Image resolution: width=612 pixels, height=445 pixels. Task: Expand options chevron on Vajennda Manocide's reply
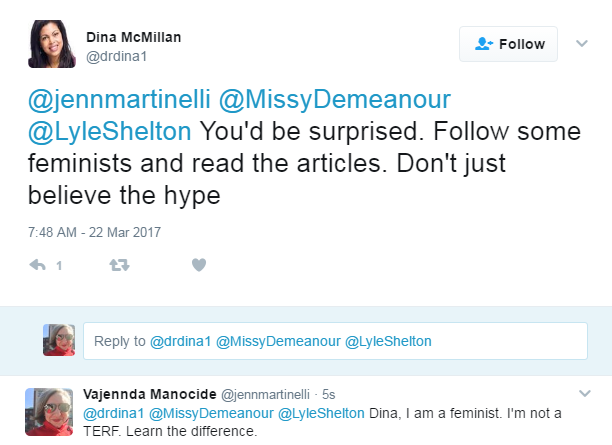tap(584, 393)
